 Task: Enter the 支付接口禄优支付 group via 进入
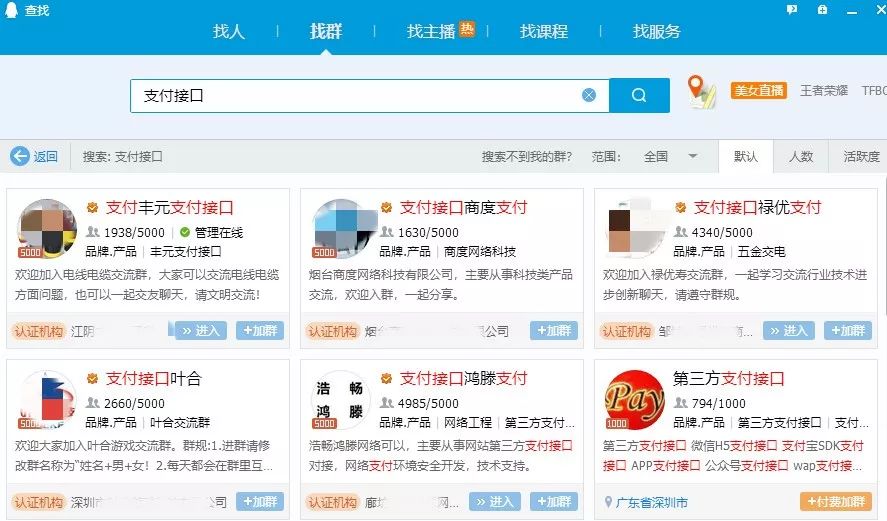pos(789,330)
